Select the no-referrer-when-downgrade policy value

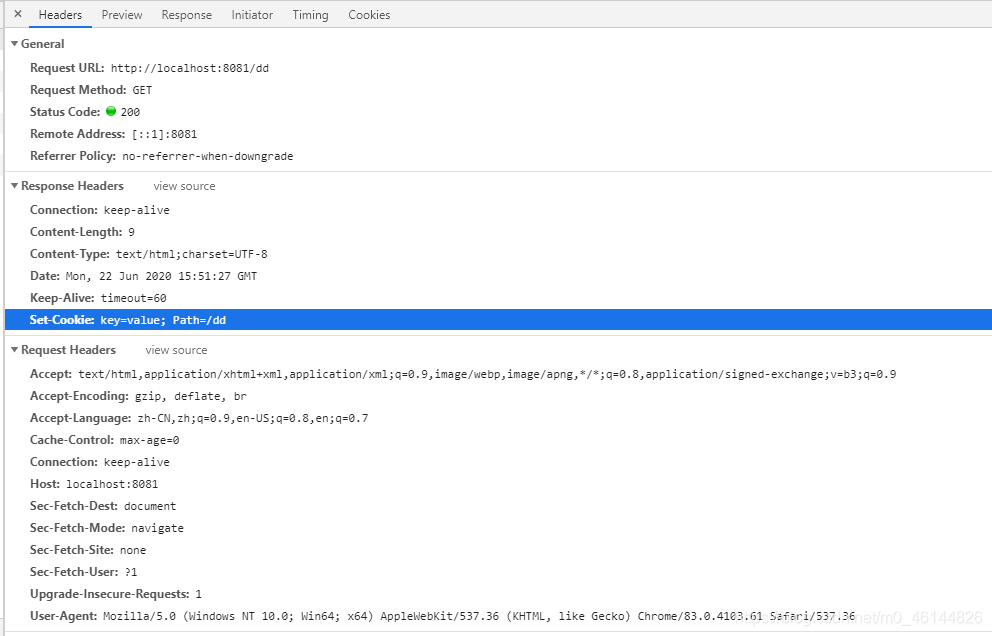[208, 156]
